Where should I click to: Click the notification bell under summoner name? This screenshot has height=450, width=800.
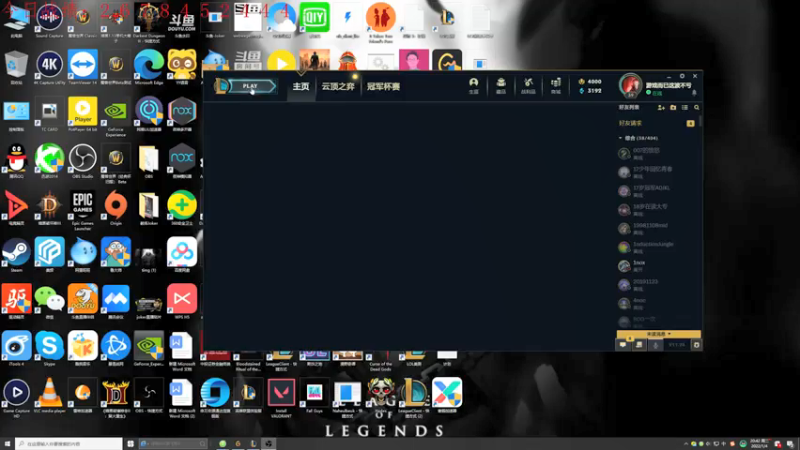(x=694, y=93)
